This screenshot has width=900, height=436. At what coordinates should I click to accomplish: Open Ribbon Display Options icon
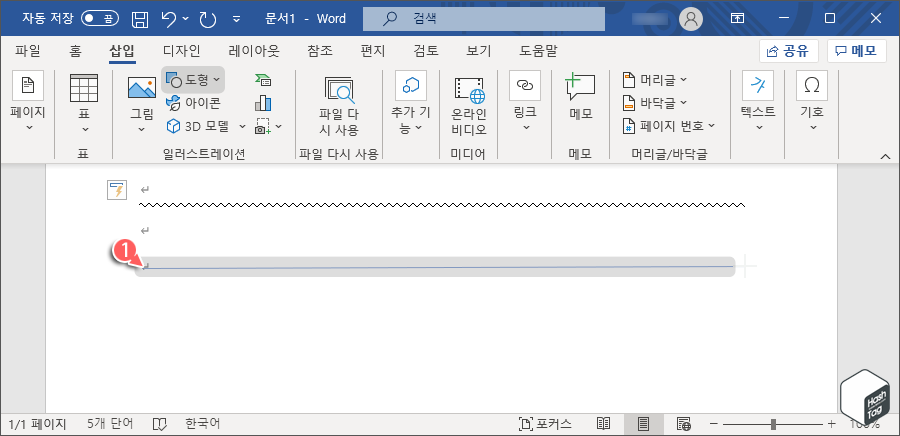click(737, 19)
